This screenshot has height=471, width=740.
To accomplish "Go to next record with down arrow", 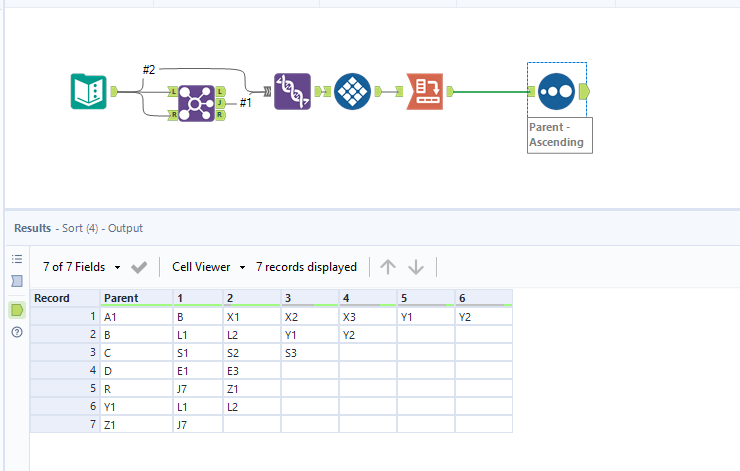I will pyautogui.click(x=416, y=267).
